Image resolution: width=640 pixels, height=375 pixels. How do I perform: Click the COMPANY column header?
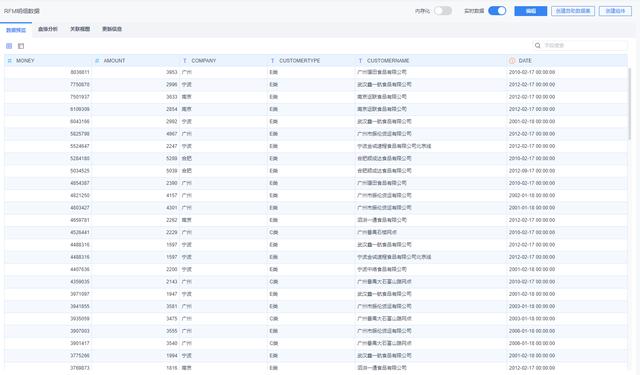click(224, 60)
